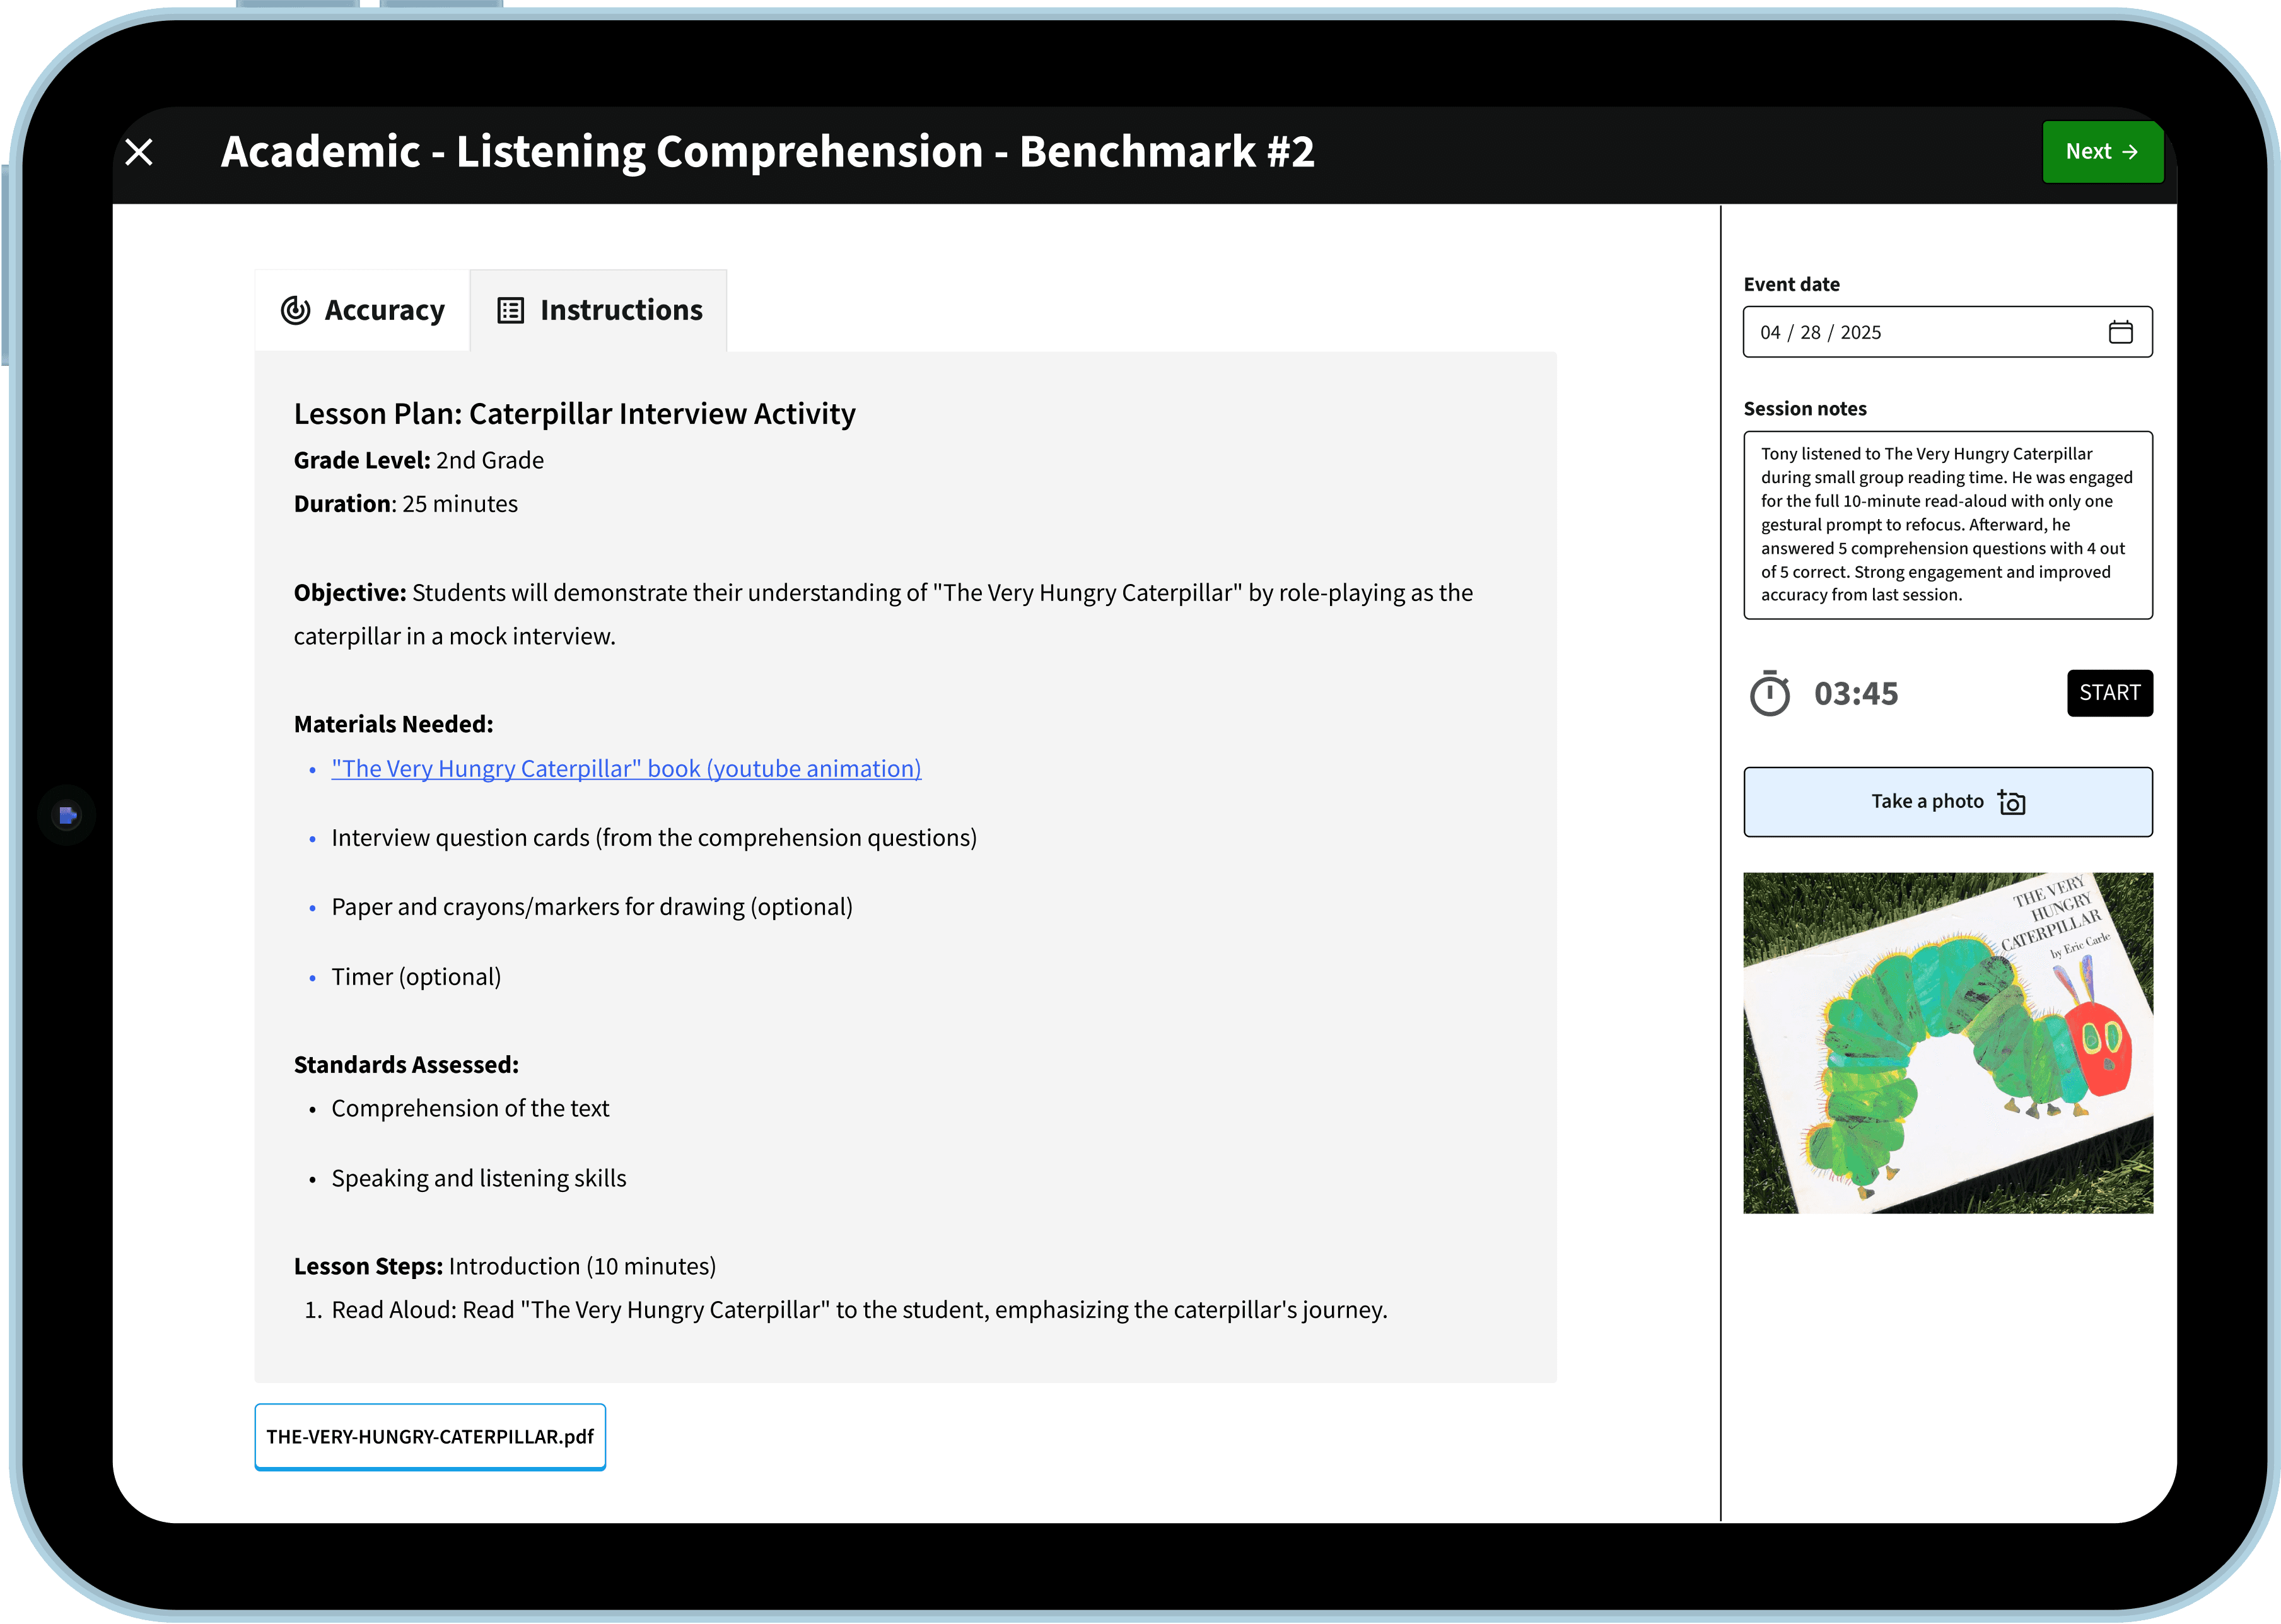The width and height of the screenshot is (2281, 1624).
Task: Click the stopwatch timer icon
Action: [1769, 694]
